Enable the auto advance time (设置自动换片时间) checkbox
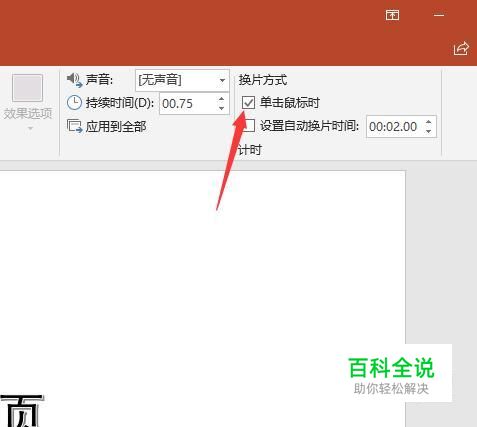Screen dimensions: 477x427 [249, 126]
